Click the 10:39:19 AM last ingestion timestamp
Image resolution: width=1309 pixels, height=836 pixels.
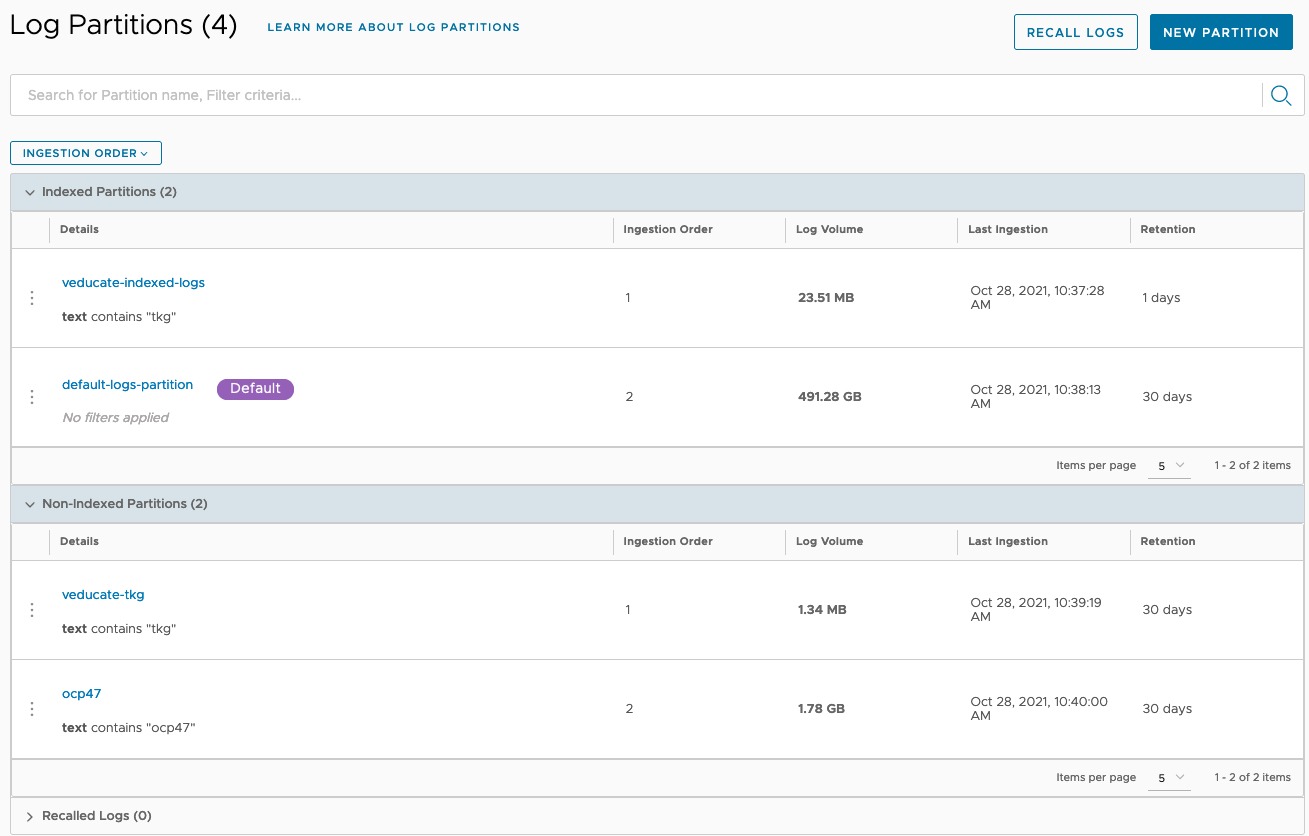tap(1037, 609)
